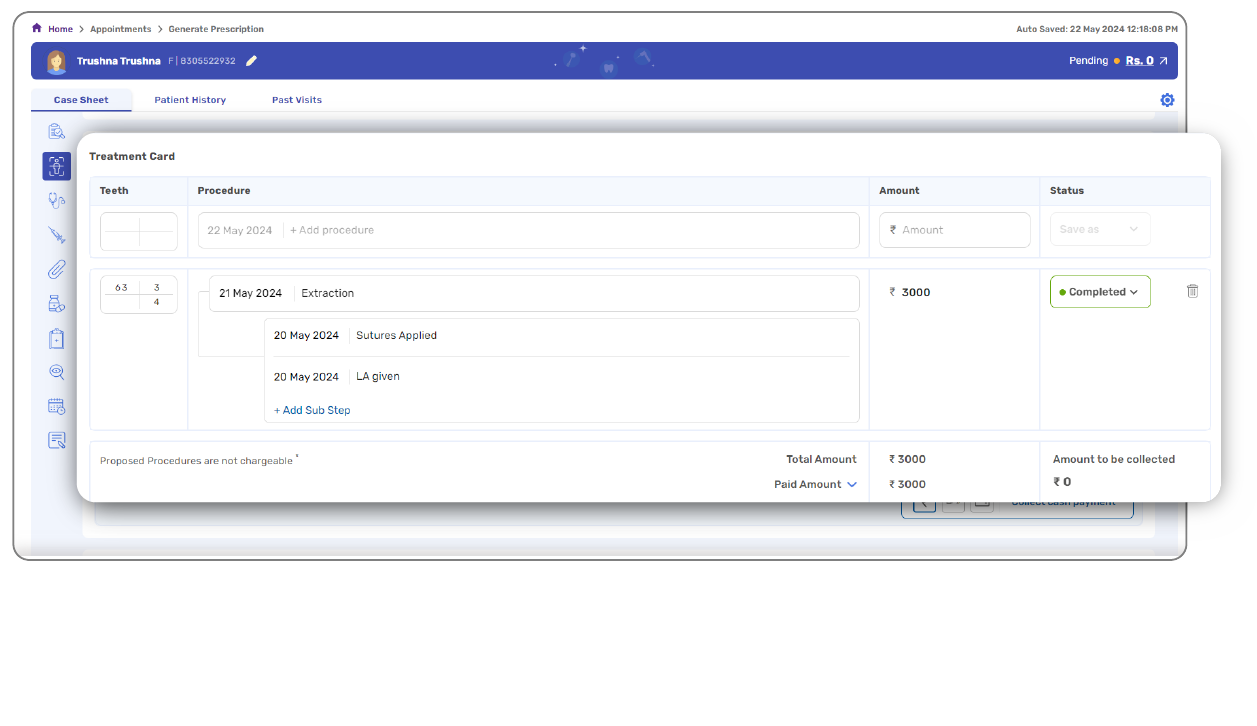Click the clipboard-search icon in sidebar

(x=57, y=131)
